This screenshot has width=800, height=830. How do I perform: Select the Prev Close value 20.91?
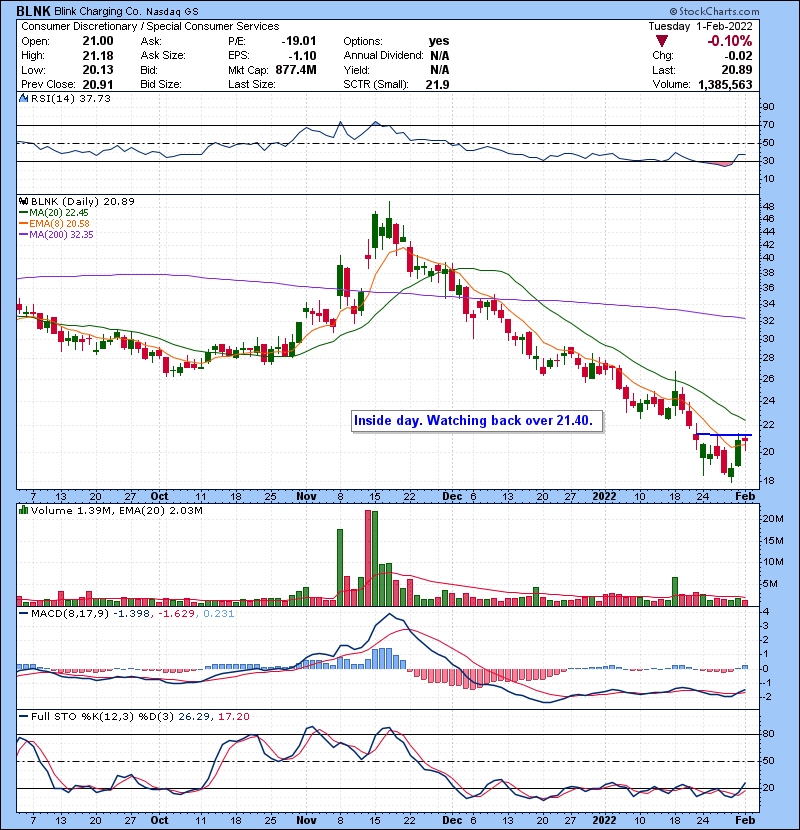tap(98, 84)
